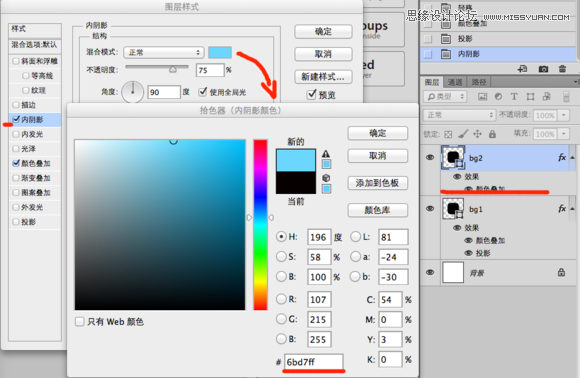580x378 pixels.
Task: Click the lock icon on 背景 layer
Action: coord(561,273)
